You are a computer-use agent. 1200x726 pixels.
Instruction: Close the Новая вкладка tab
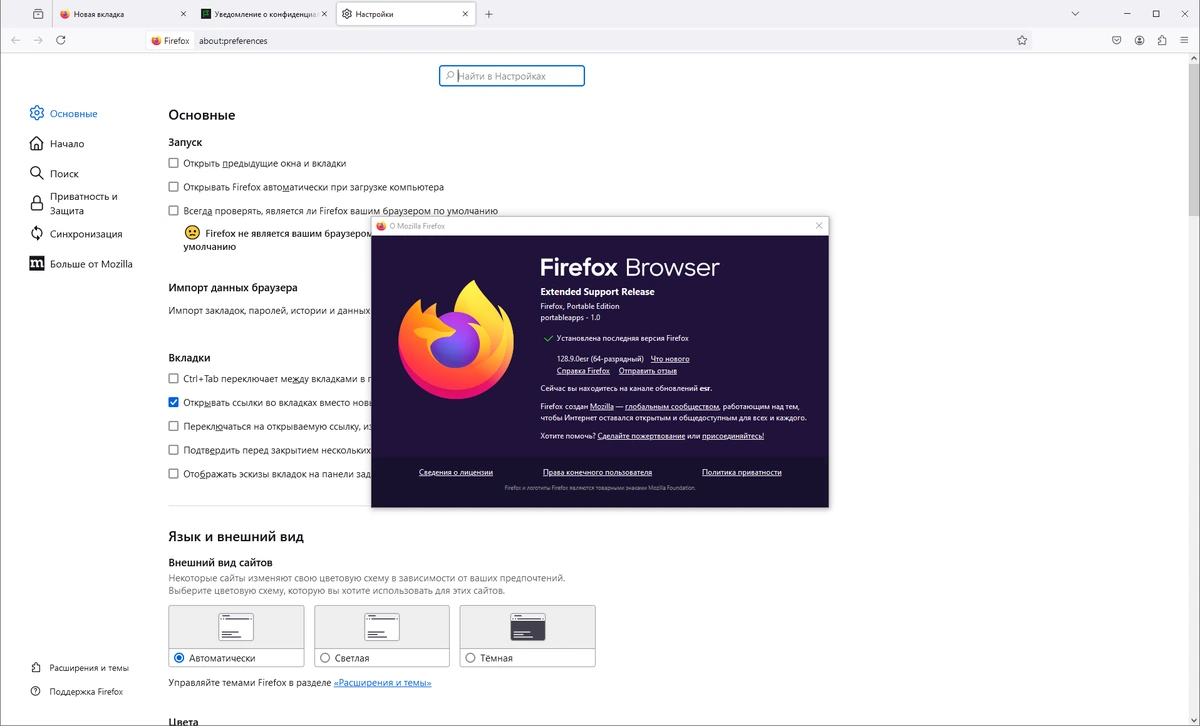point(183,14)
